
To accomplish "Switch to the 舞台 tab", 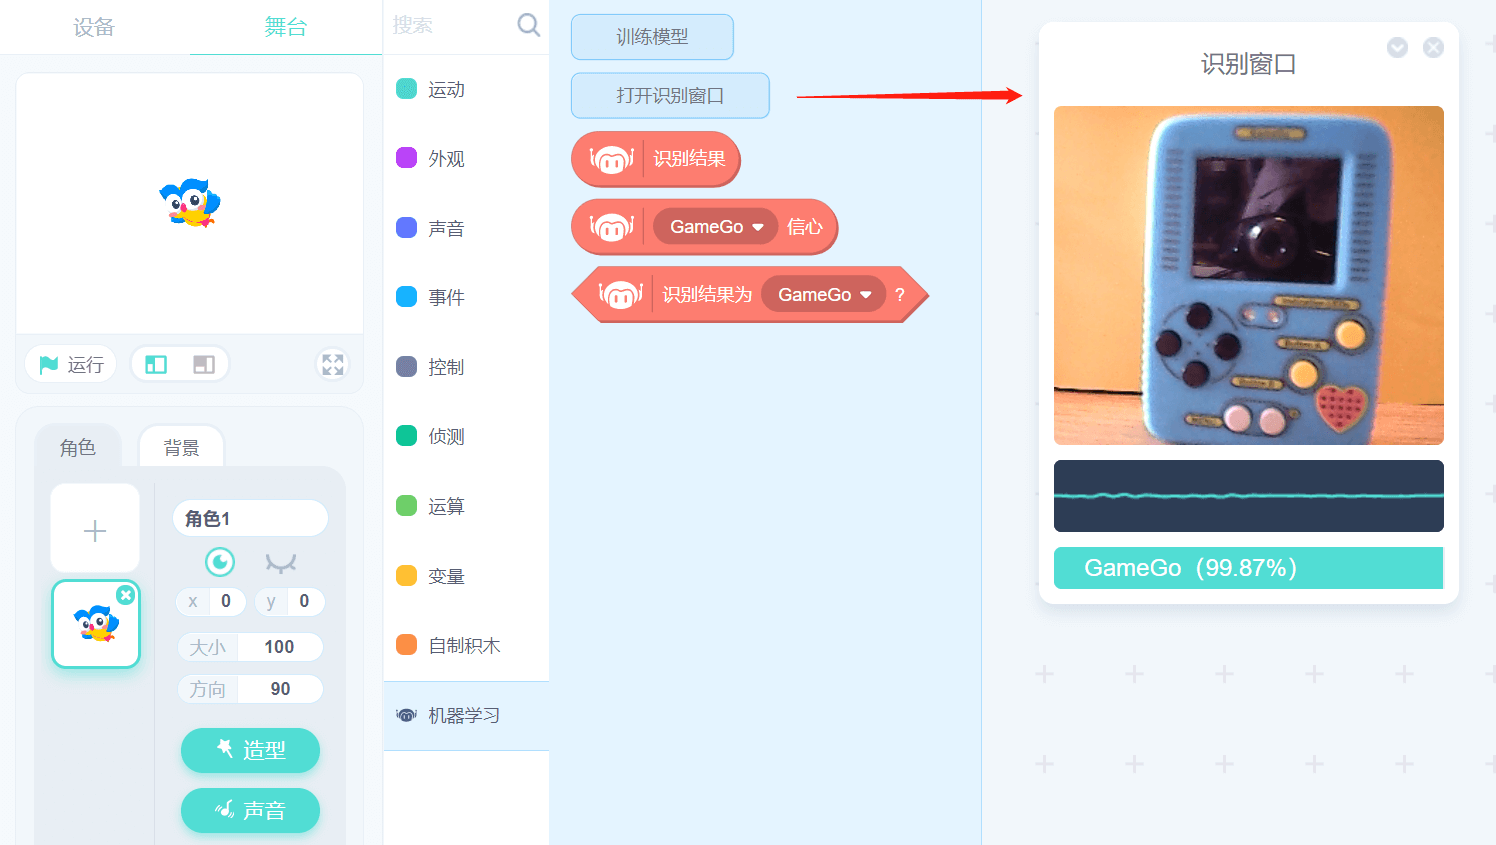I will coord(285,27).
